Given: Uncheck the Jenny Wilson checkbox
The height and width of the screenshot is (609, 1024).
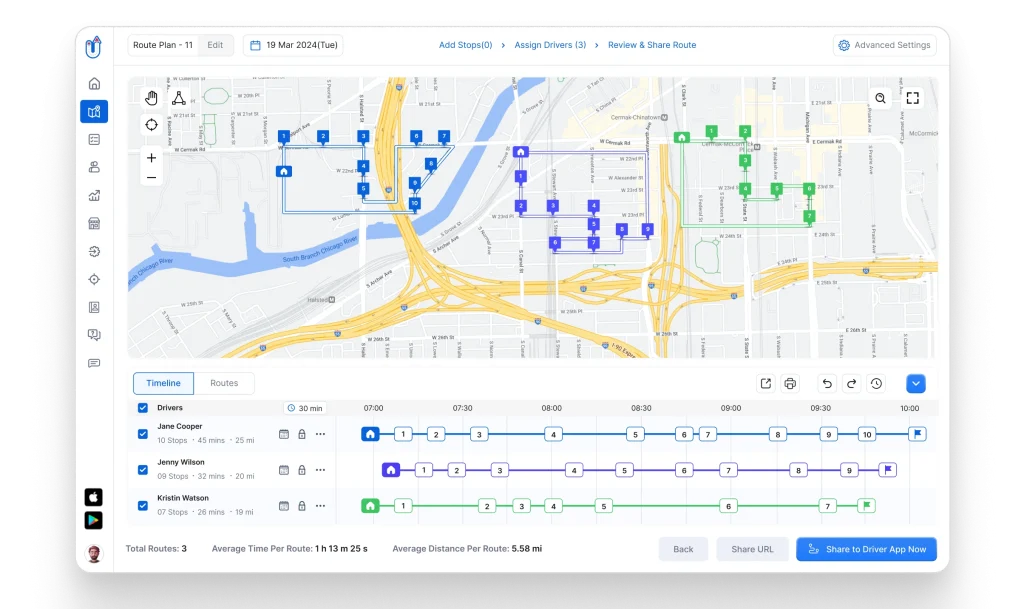Looking at the screenshot, I should (142, 470).
